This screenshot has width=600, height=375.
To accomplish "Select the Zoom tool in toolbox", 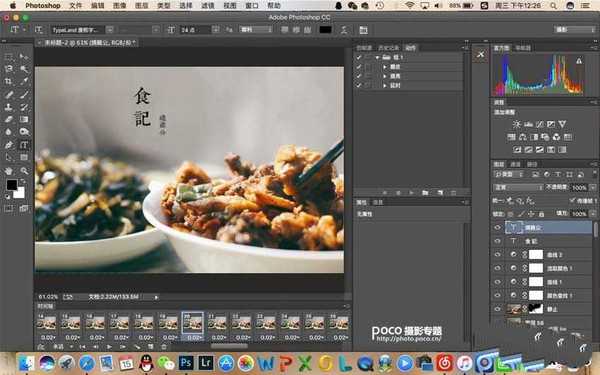I will pyautogui.click(x=24, y=171).
